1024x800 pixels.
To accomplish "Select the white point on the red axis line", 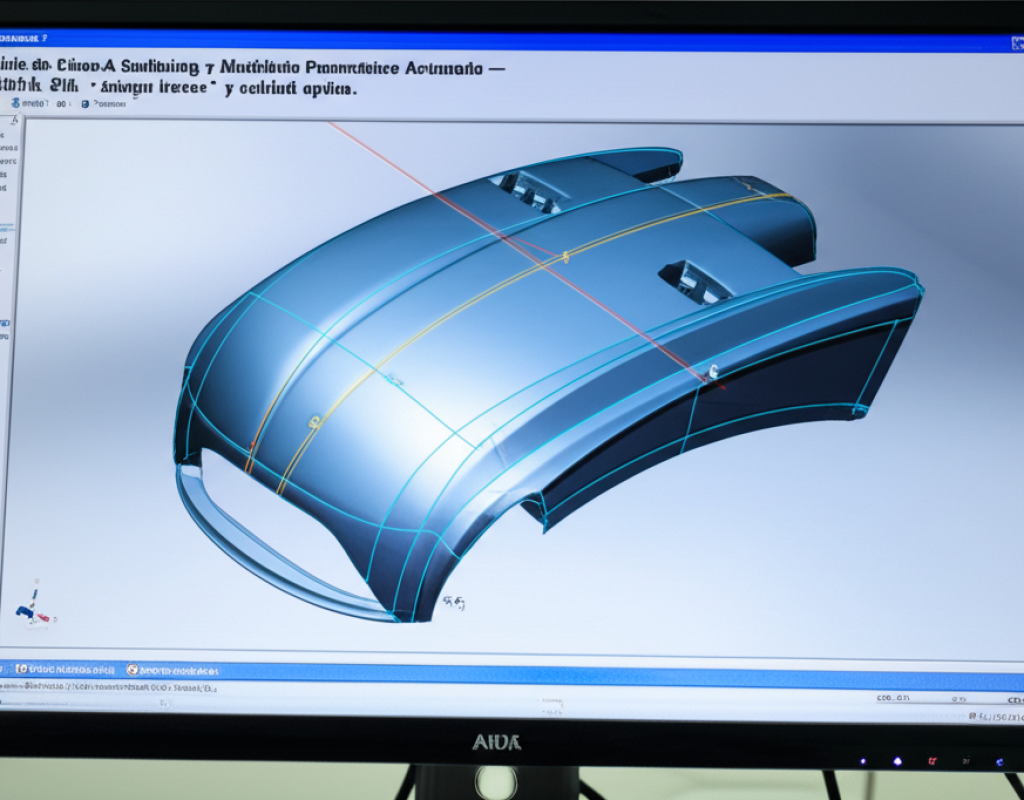I will coord(713,371).
